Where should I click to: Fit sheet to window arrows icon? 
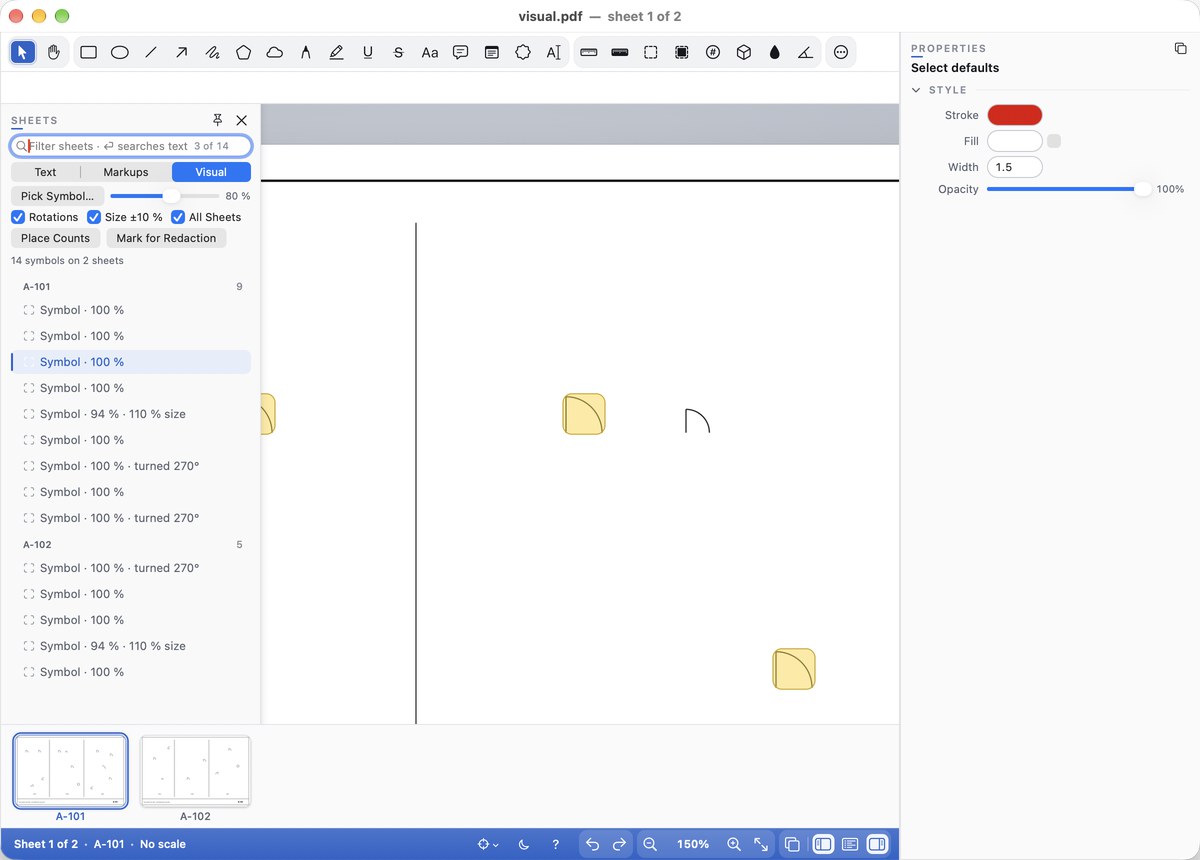tap(761, 844)
